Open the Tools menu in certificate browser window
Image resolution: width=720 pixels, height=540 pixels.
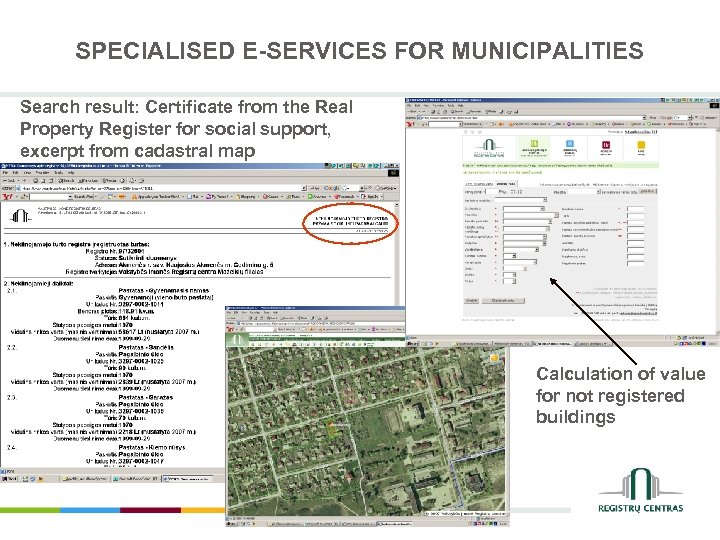click(57, 173)
